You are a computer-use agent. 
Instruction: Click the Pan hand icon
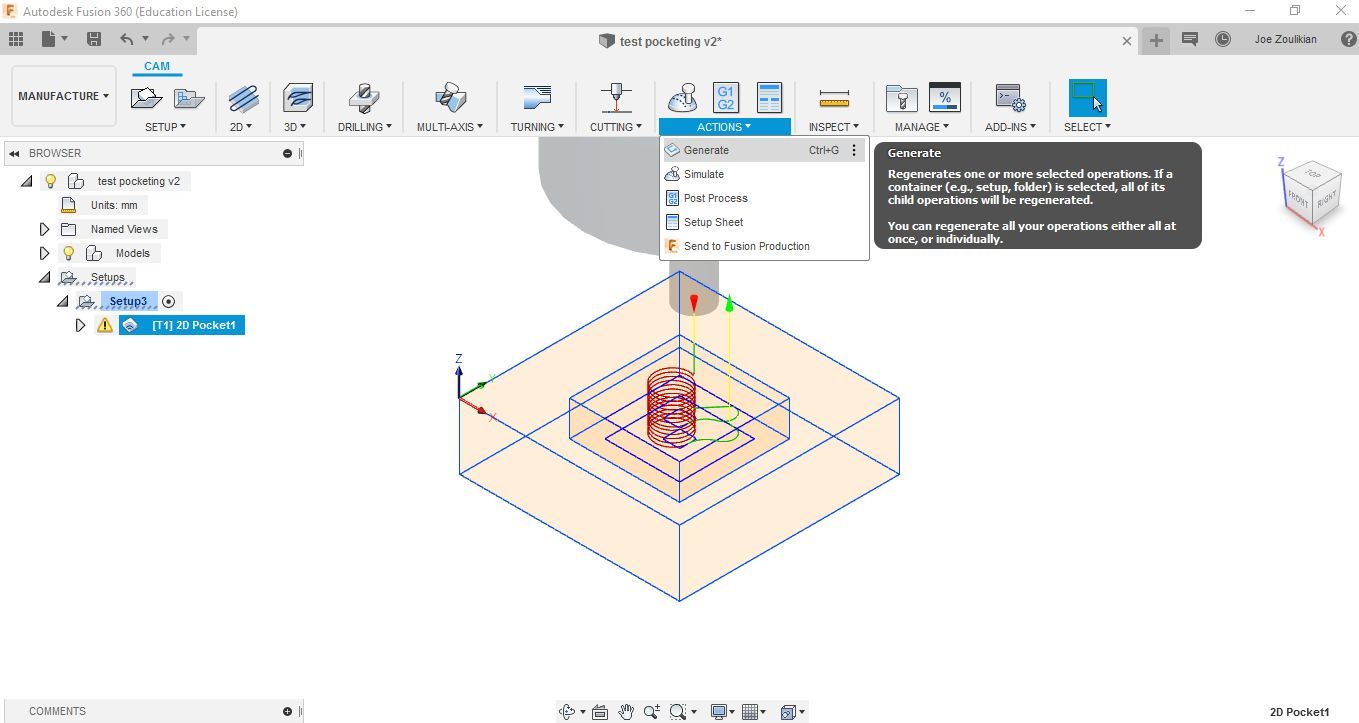626,712
